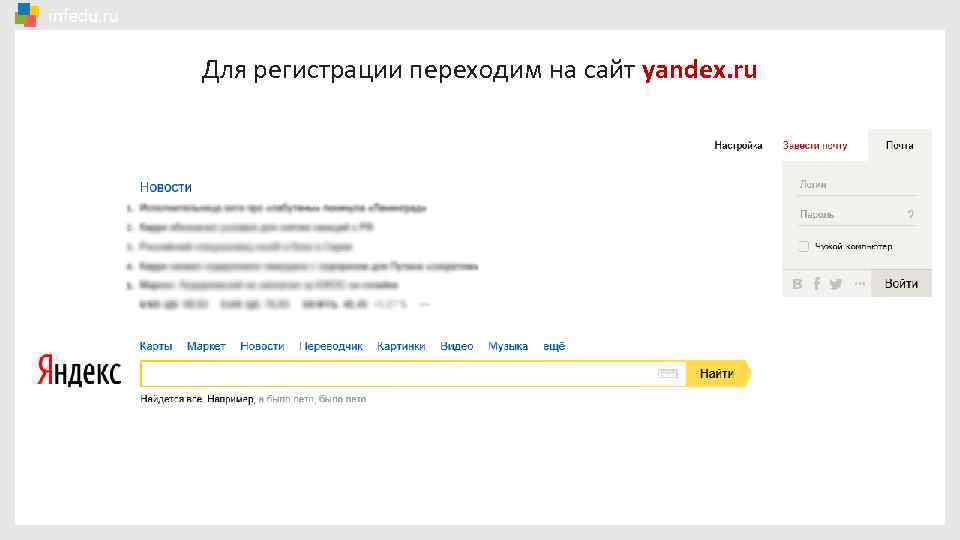Click the Twitter login icon

coord(836,284)
